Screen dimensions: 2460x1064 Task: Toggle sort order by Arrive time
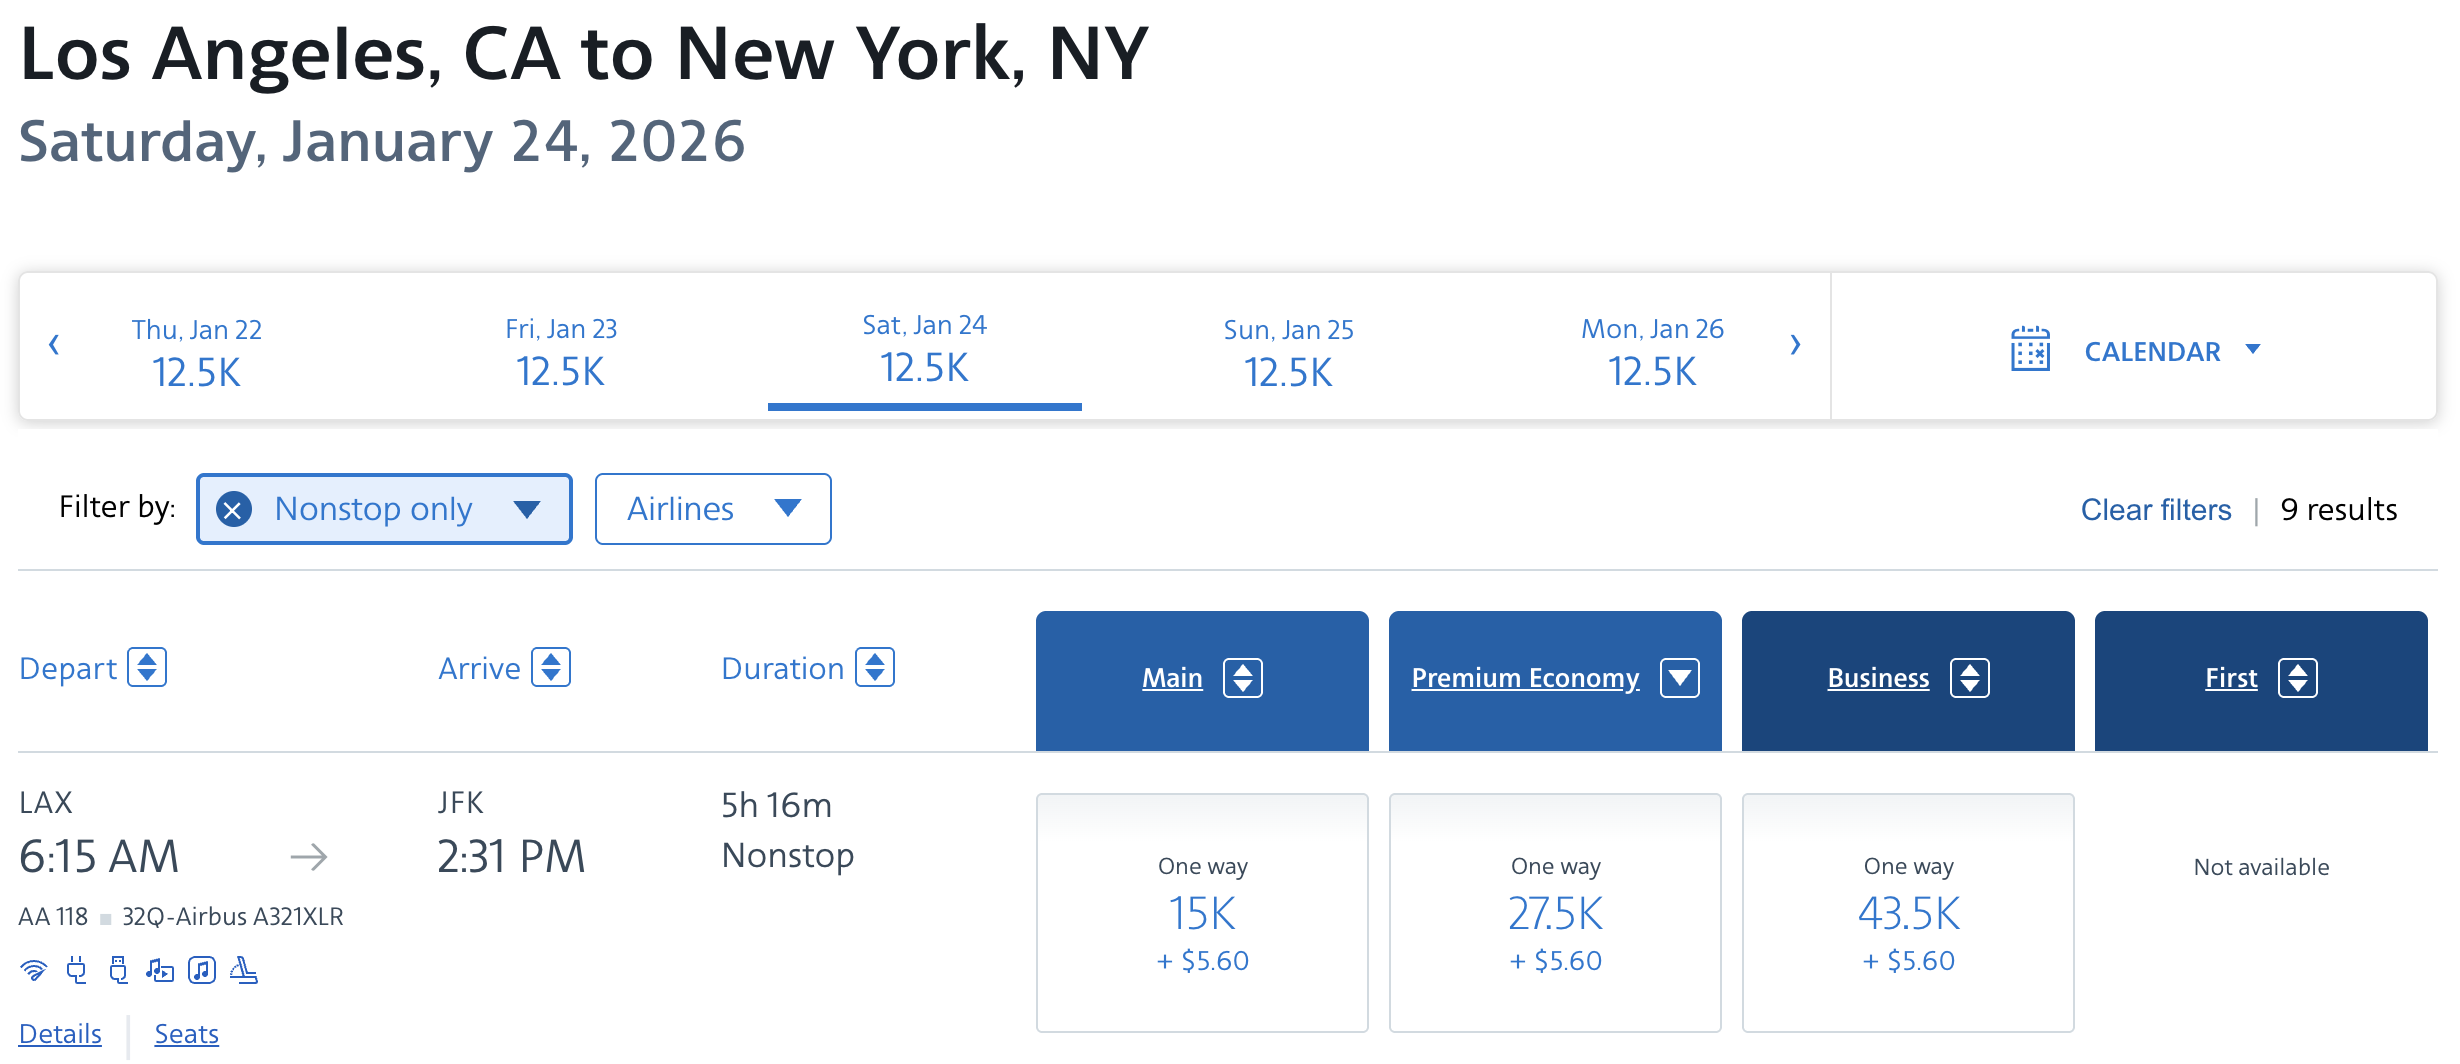coord(551,668)
